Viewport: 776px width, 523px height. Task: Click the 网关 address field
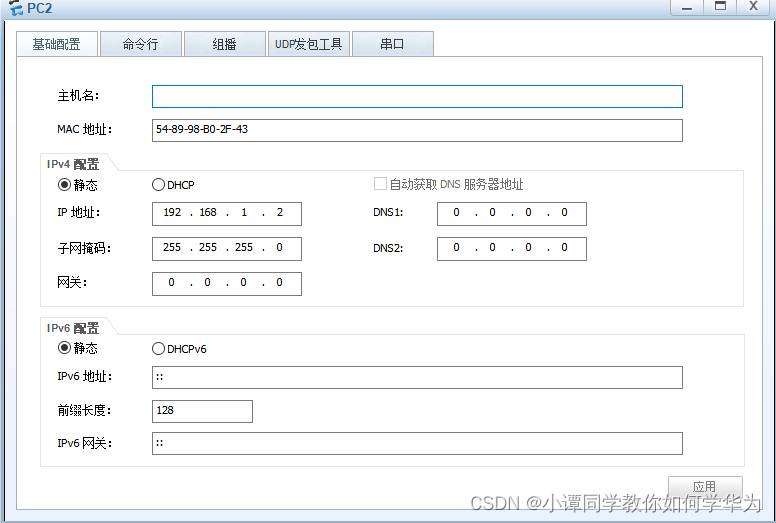click(x=227, y=284)
